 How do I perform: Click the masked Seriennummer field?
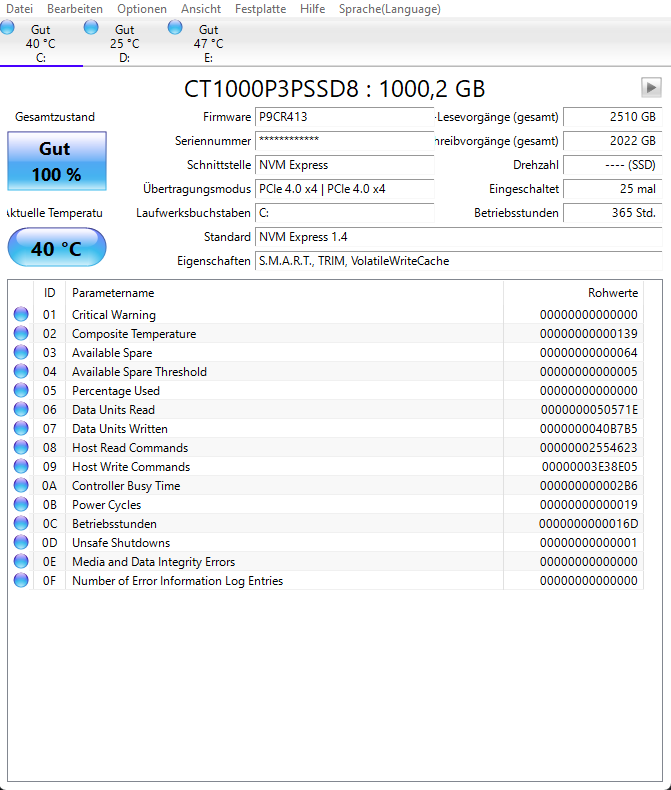345,141
